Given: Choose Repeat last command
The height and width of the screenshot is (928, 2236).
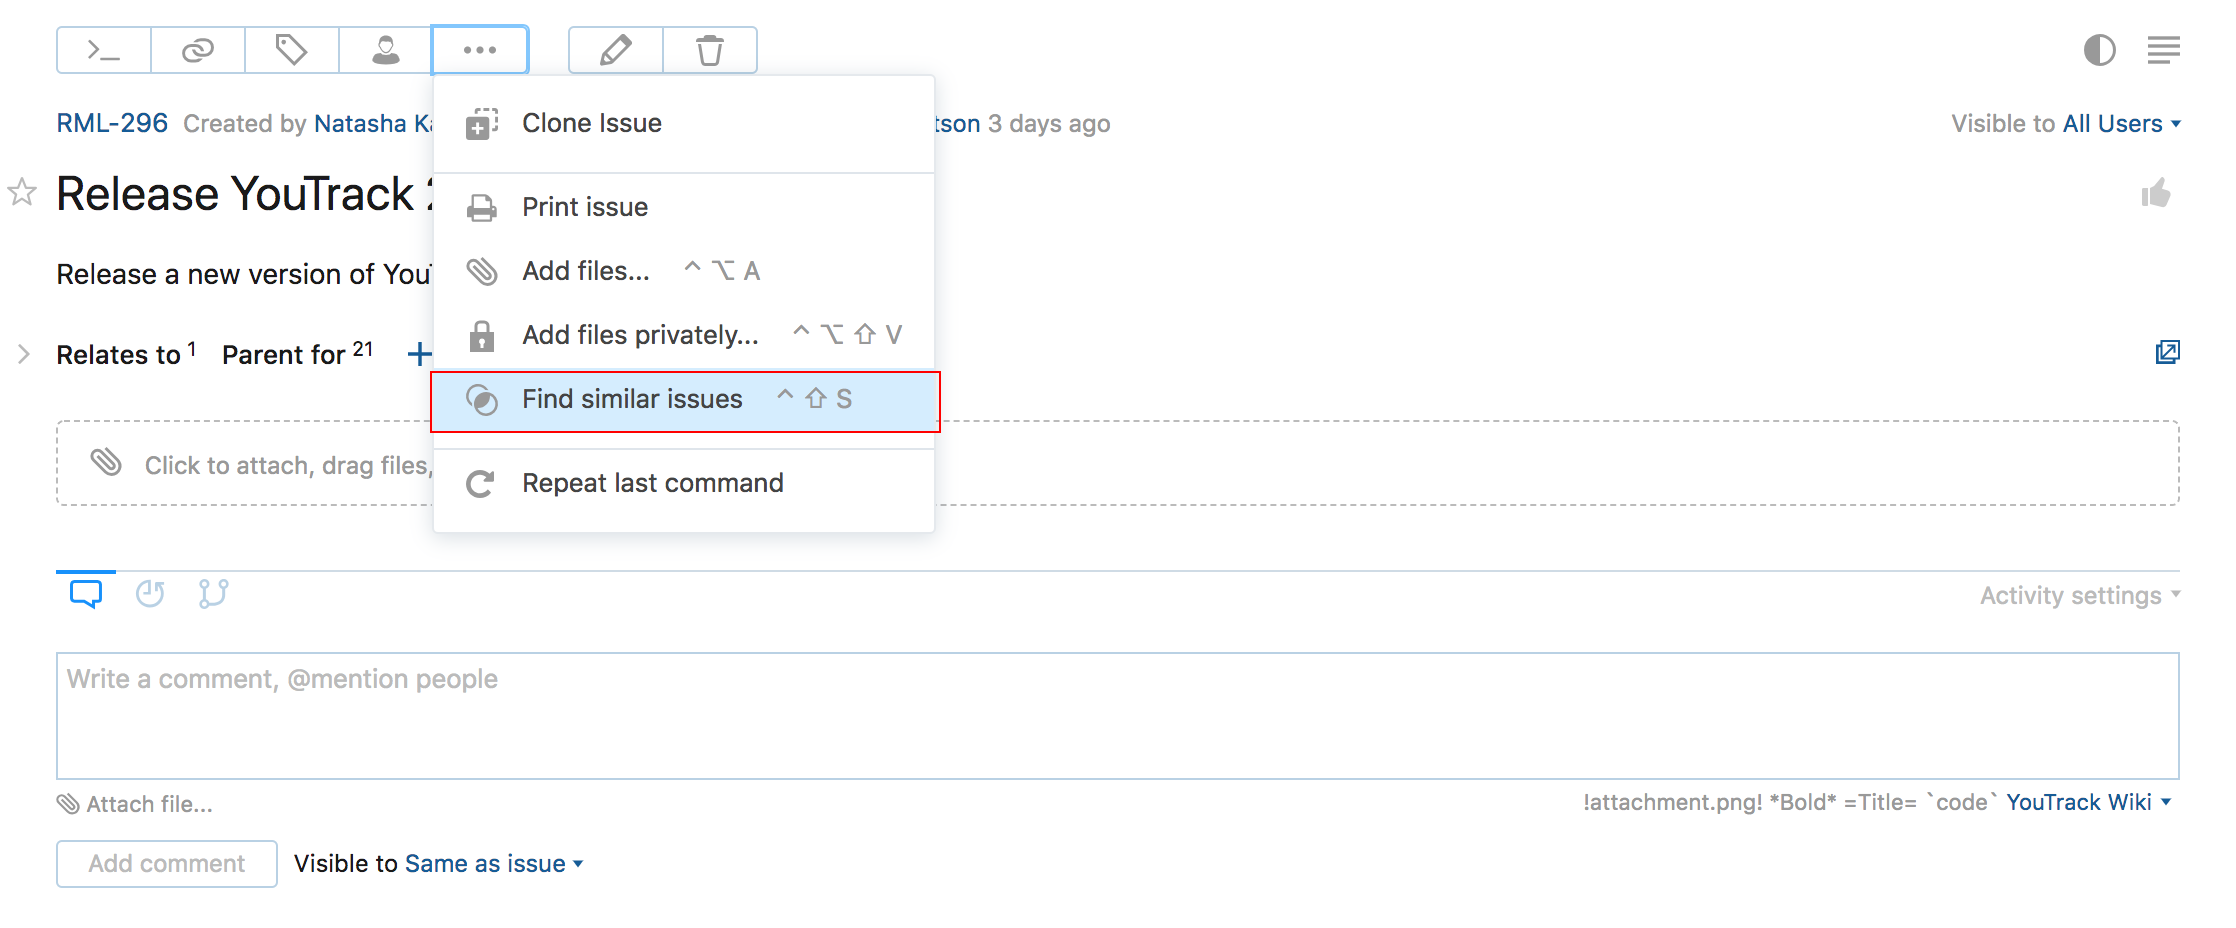Looking at the screenshot, I should [x=684, y=483].
